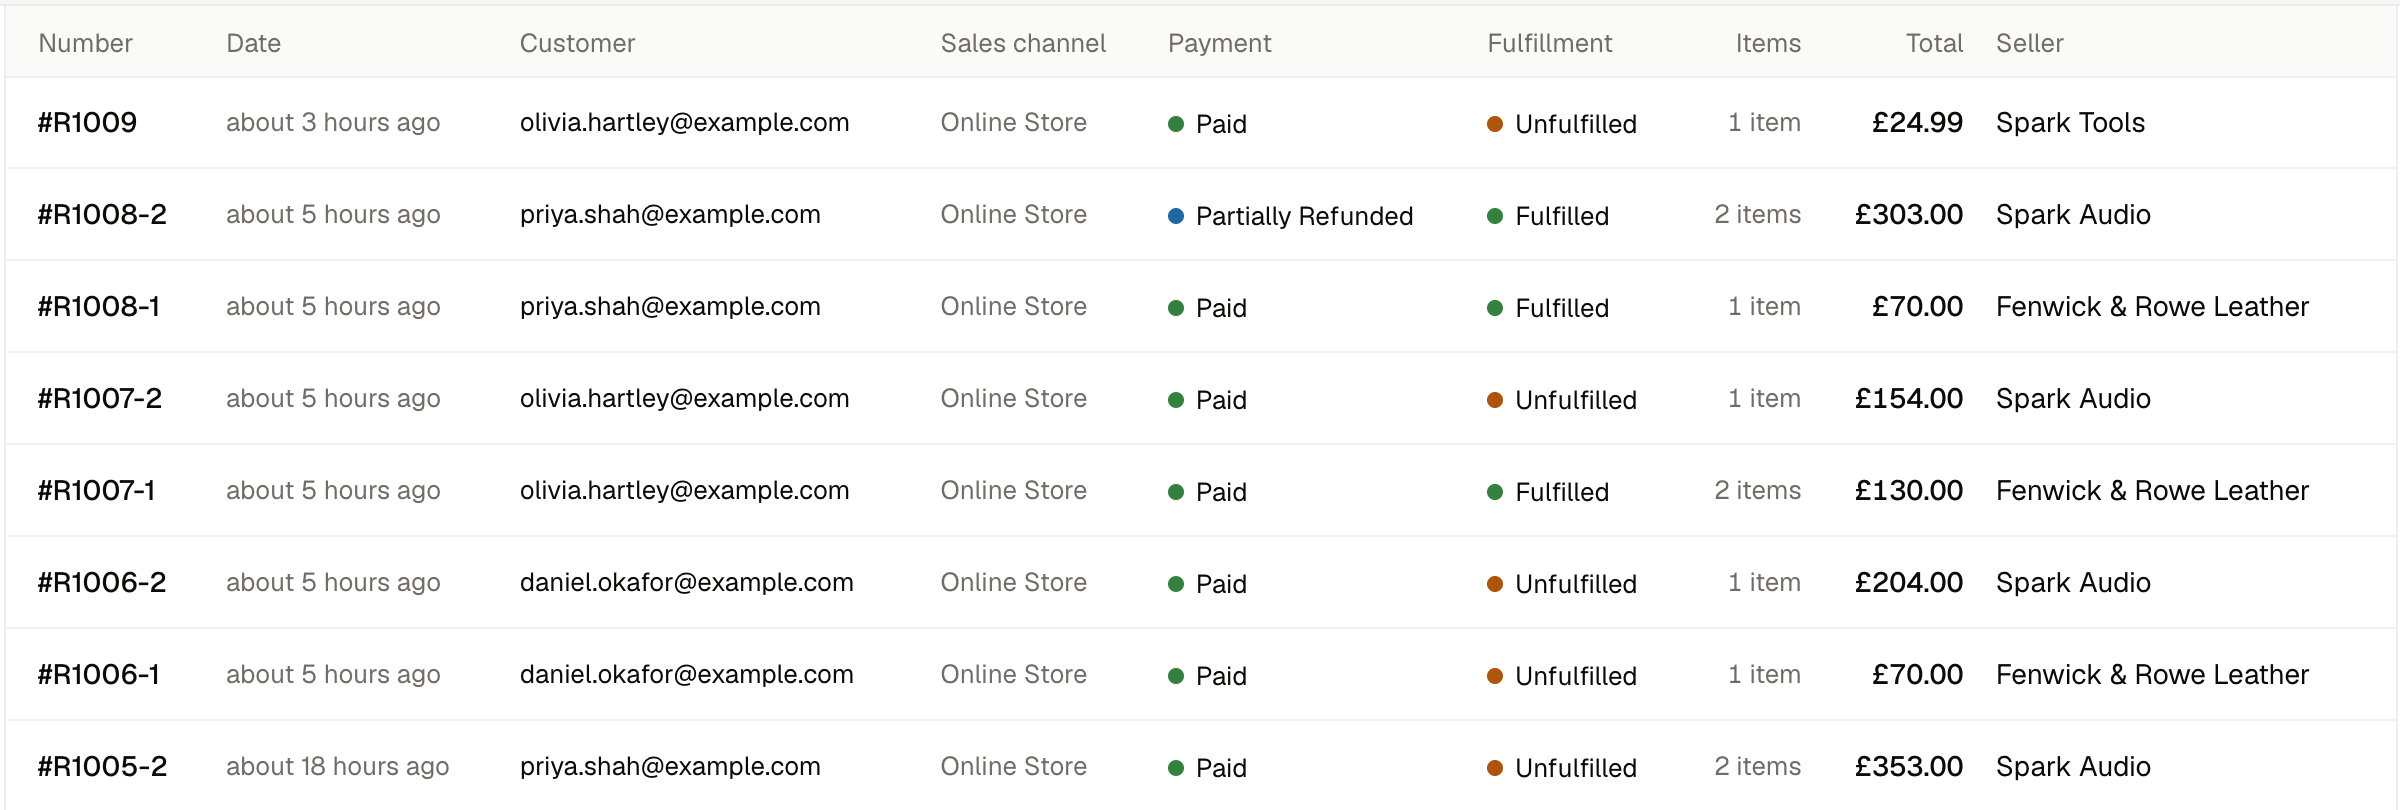Click the £204.00 total

pos(1909,583)
